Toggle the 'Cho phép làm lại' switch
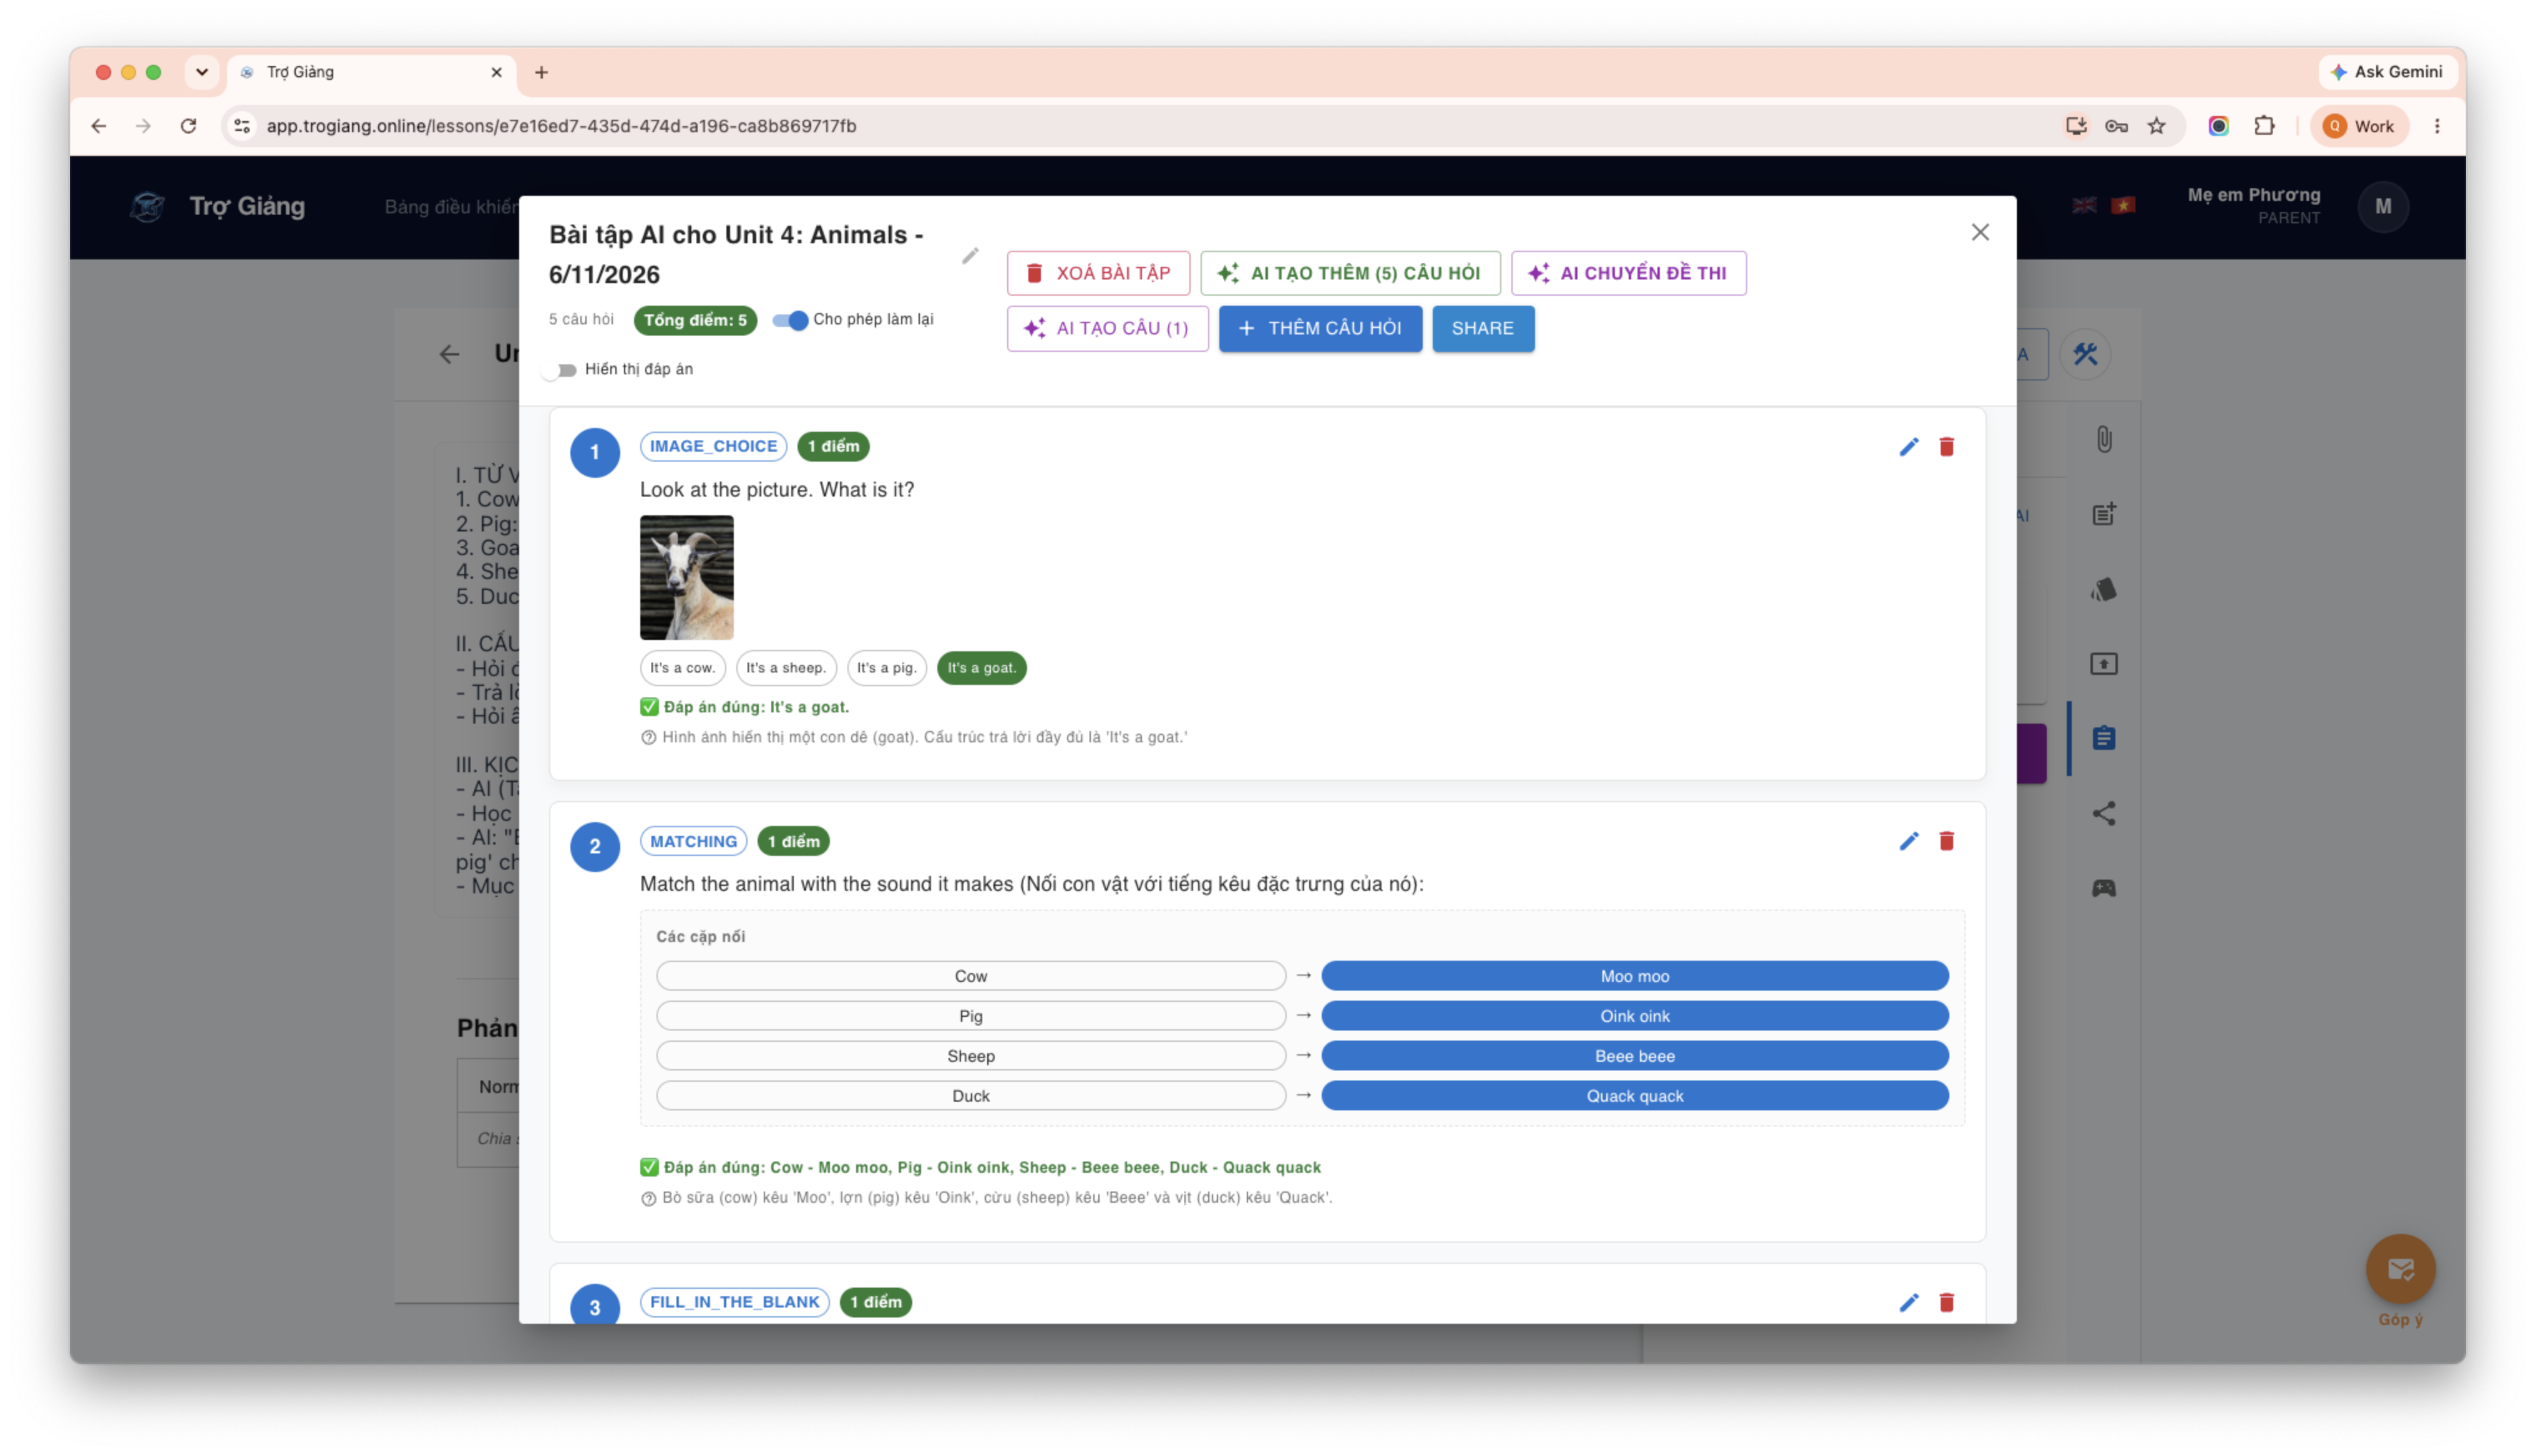 [790, 320]
